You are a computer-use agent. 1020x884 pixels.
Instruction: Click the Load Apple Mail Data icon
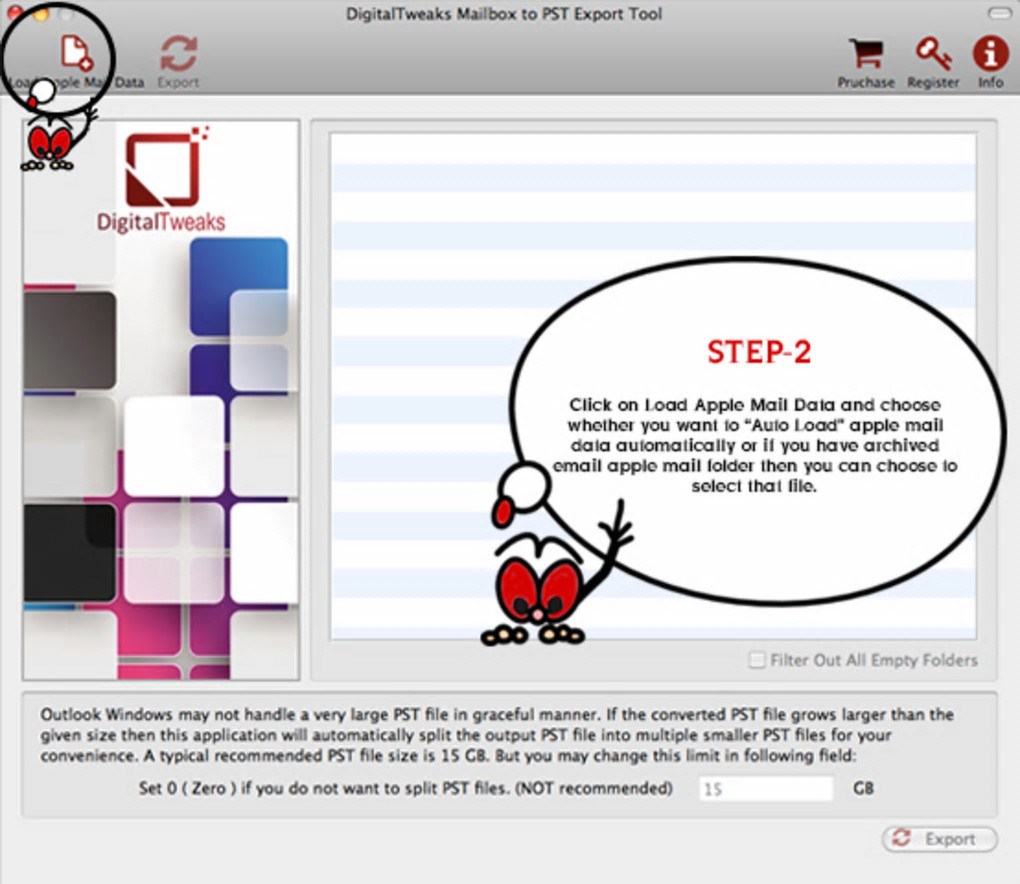pos(77,52)
